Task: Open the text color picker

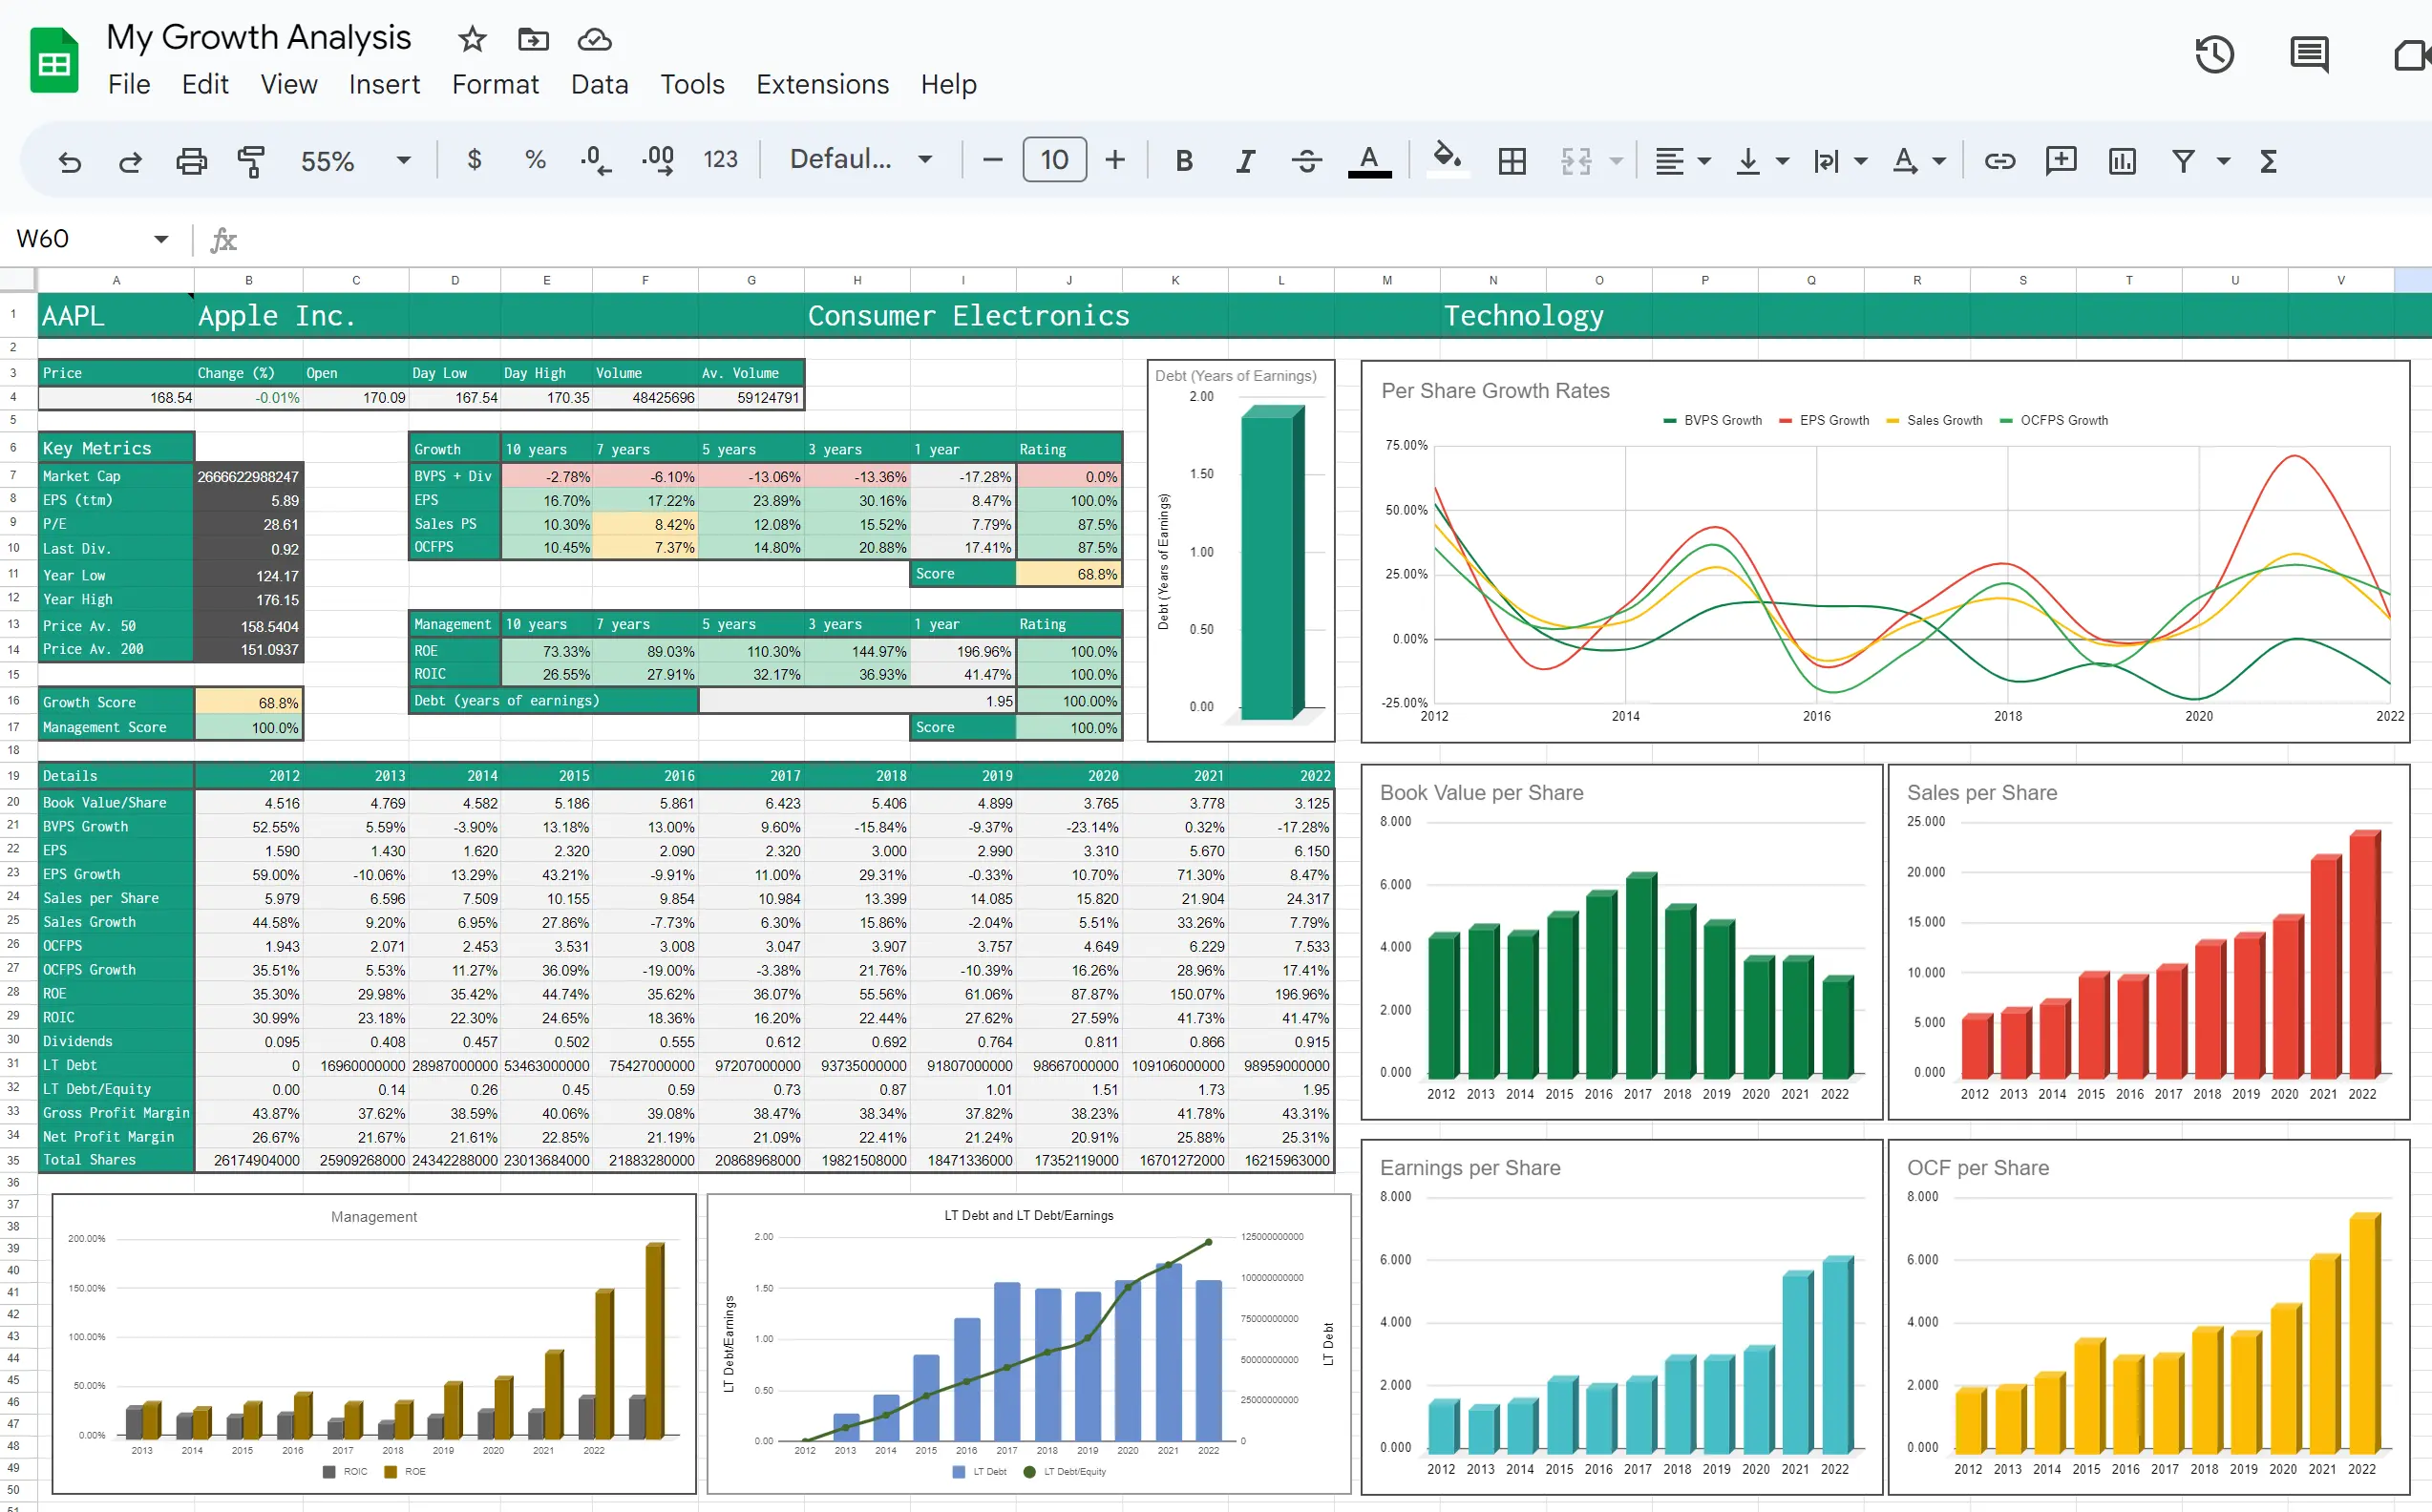Action: (x=1369, y=161)
